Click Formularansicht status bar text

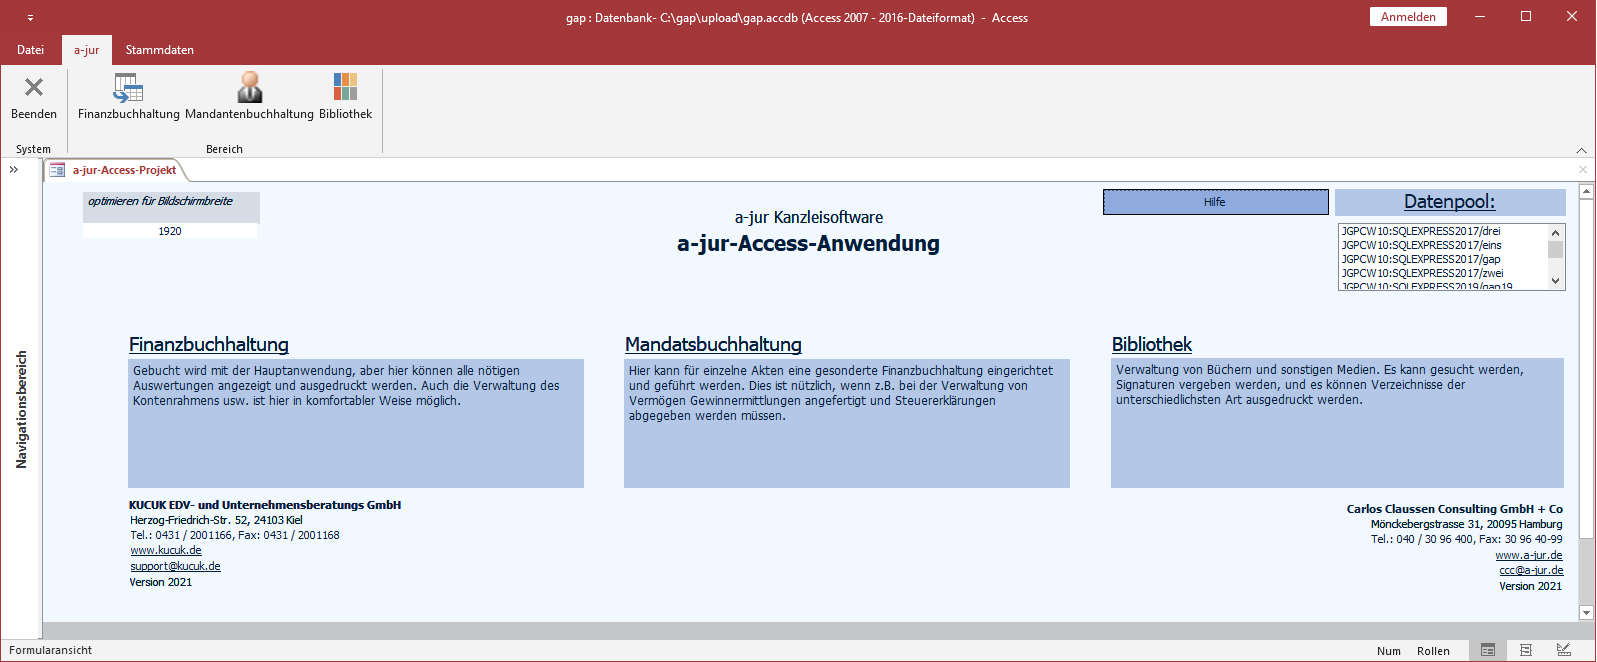50,650
